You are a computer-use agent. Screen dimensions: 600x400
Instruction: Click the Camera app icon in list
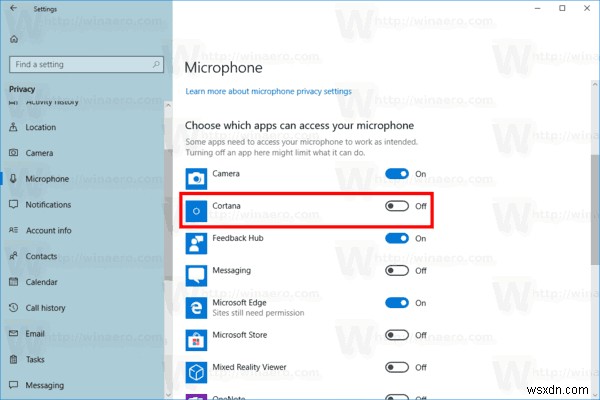(196, 175)
